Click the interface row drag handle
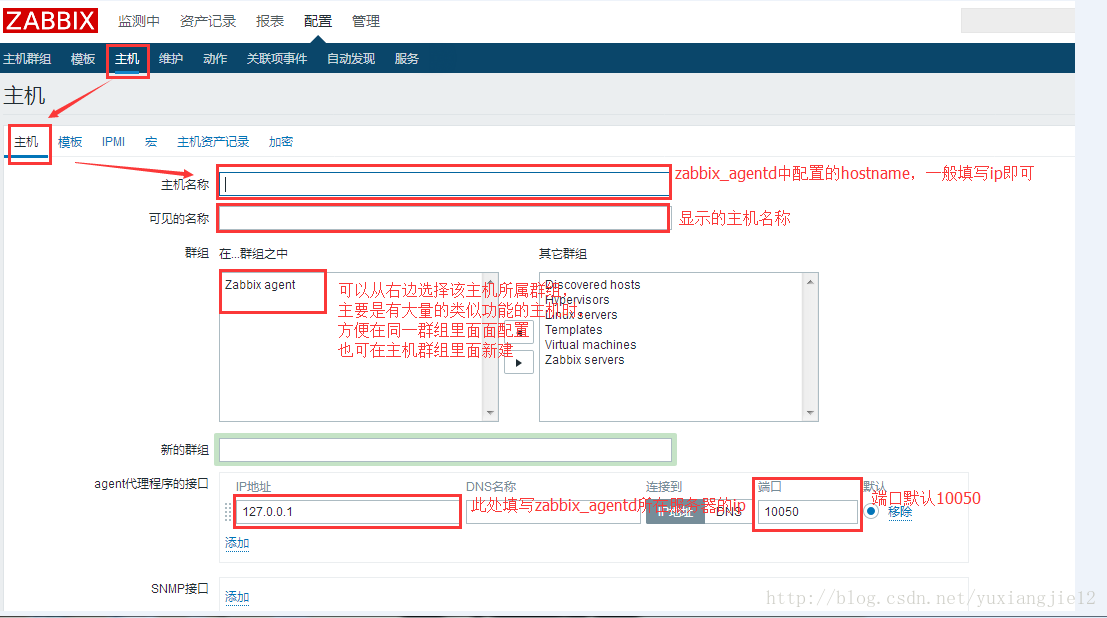1107x618 pixels. pyautogui.click(x=228, y=511)
